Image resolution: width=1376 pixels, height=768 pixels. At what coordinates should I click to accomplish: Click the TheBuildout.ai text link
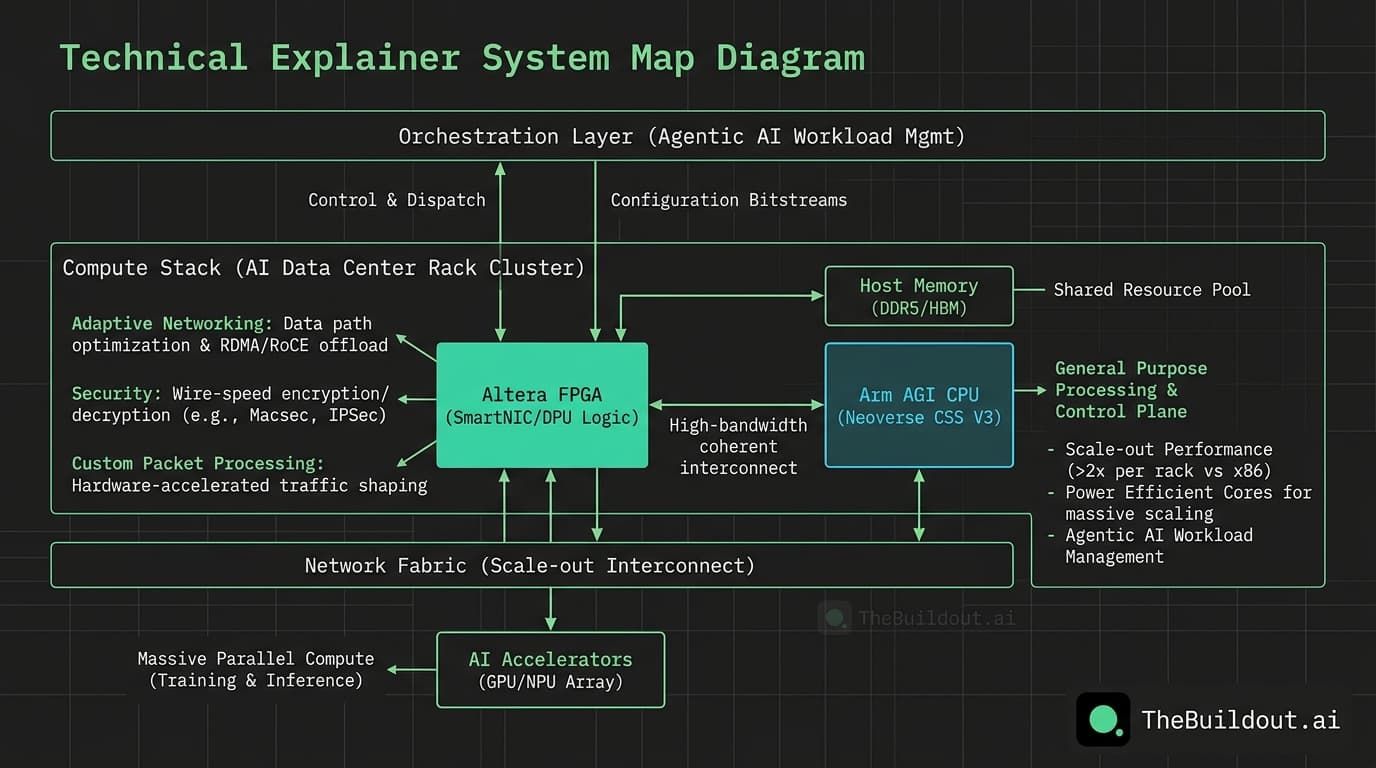(x=1240, y=719)
